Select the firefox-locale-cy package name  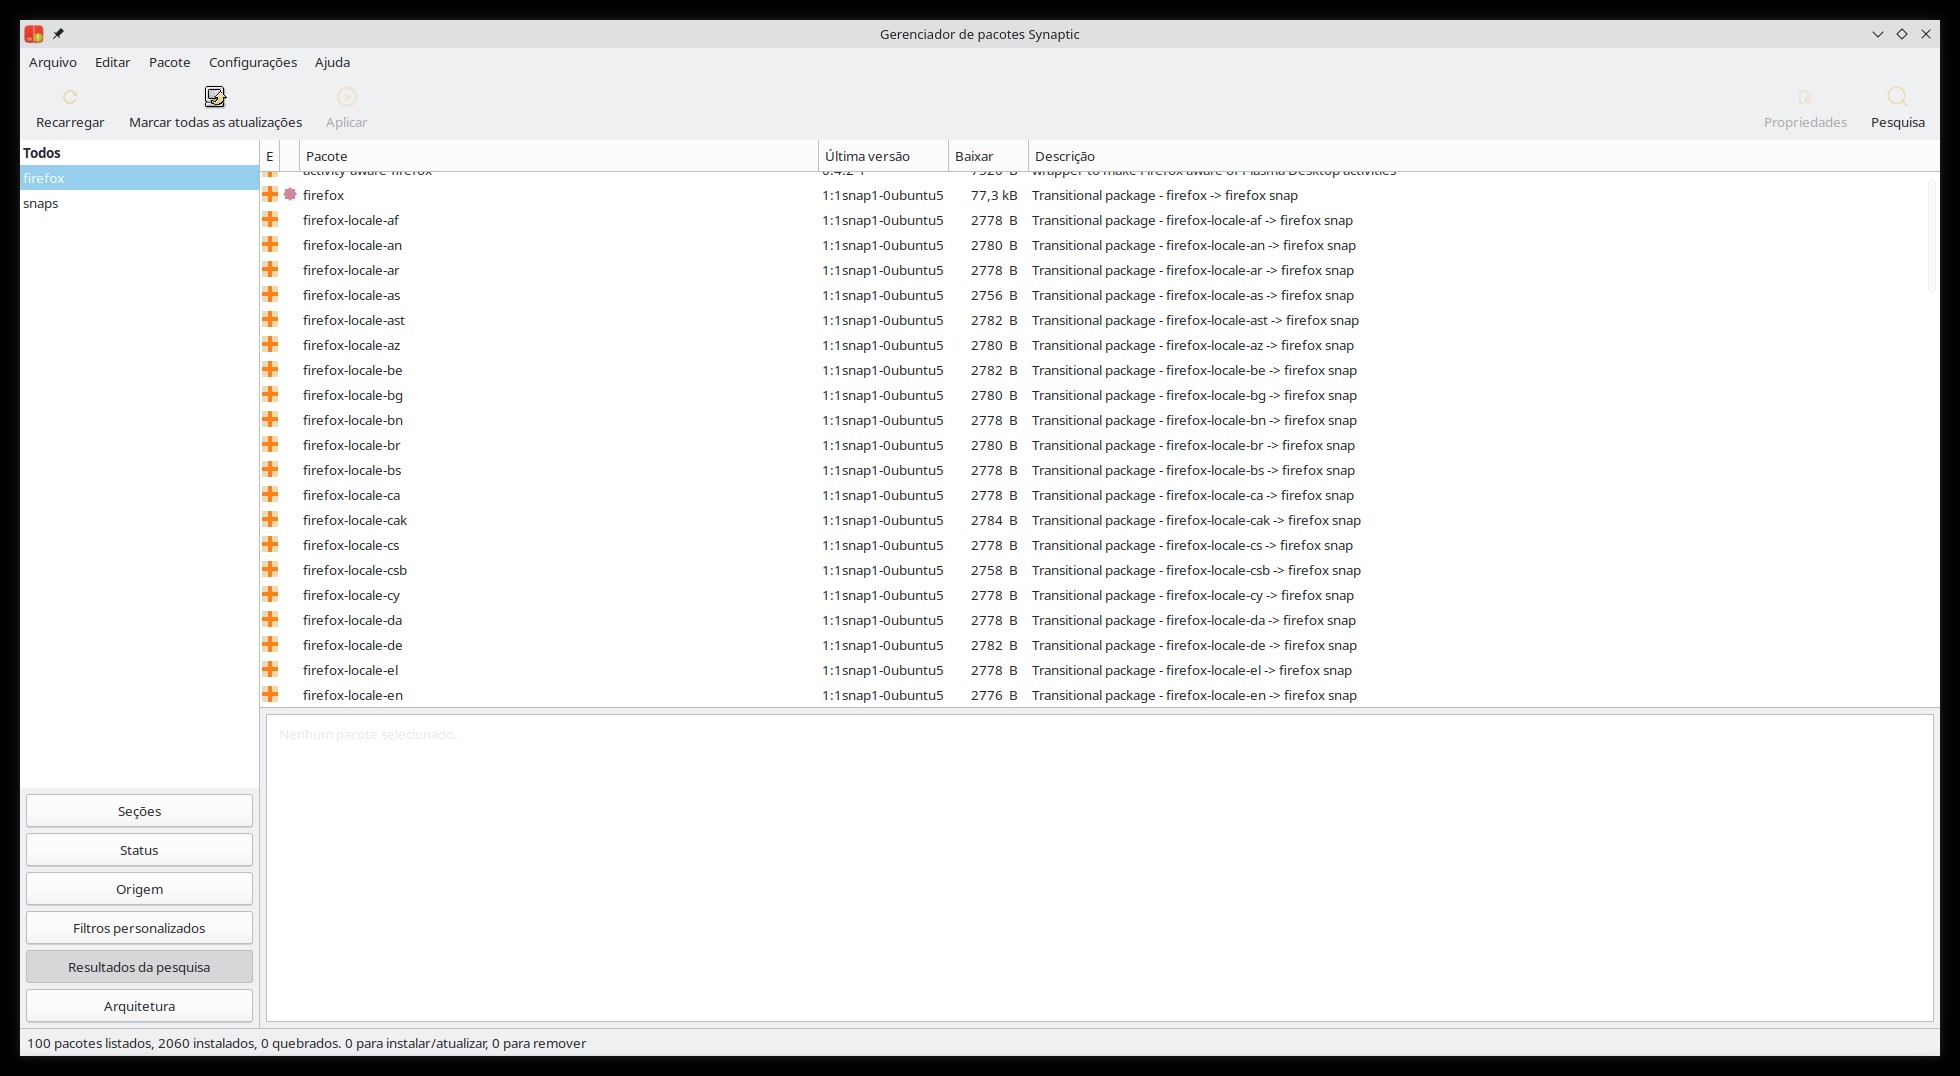pos(351,595)
